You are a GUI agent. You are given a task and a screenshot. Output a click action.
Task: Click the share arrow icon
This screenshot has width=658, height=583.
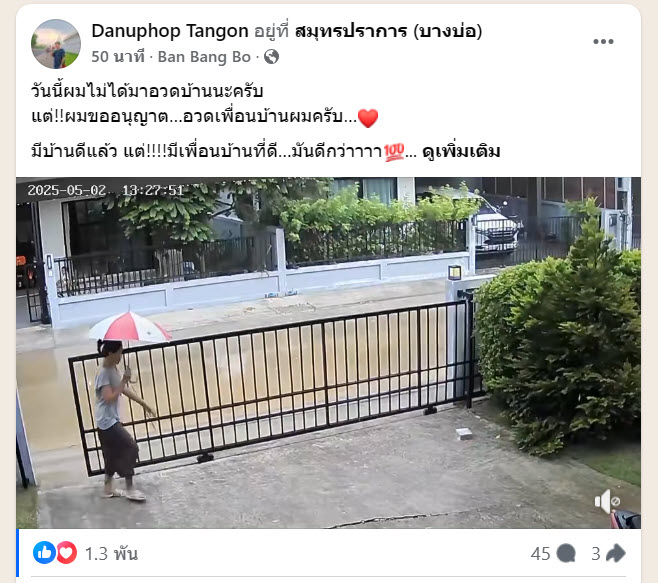pyautogui.click(x=616, y=553)
